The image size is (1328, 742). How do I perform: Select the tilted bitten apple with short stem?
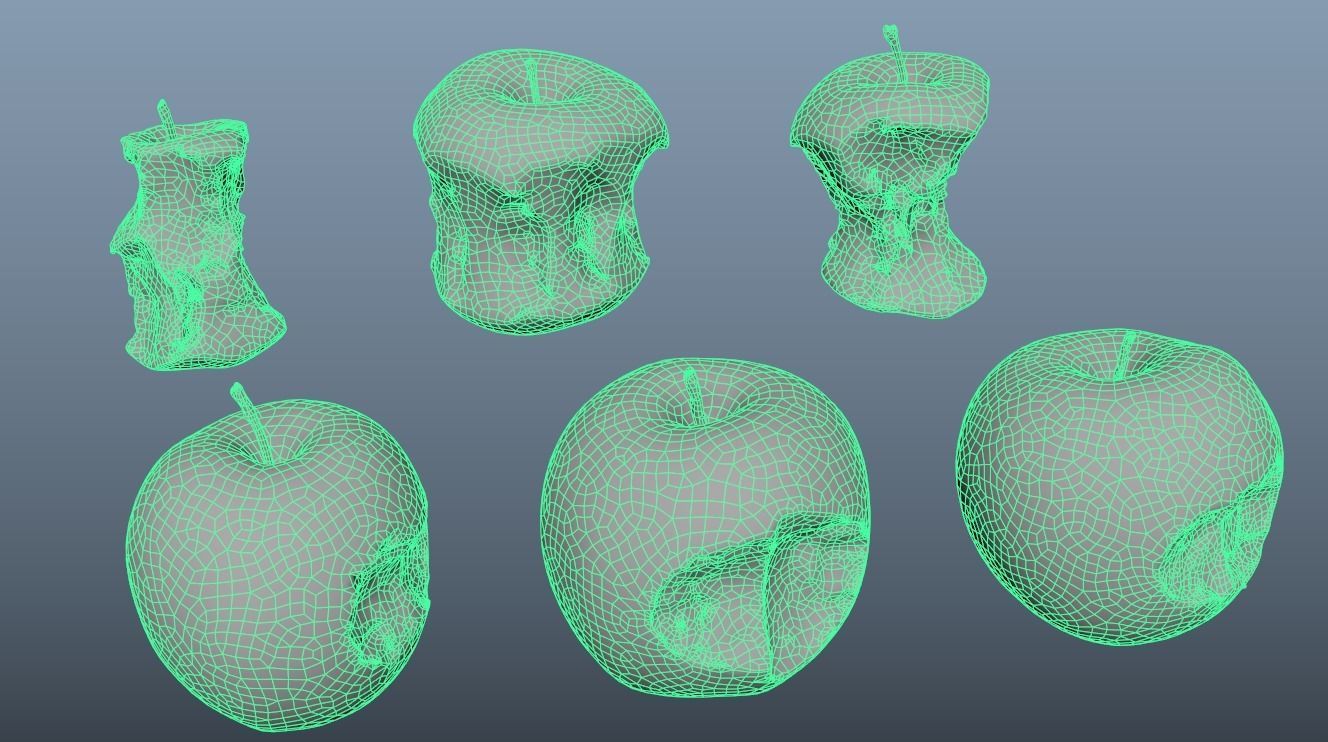[1119, 487]
